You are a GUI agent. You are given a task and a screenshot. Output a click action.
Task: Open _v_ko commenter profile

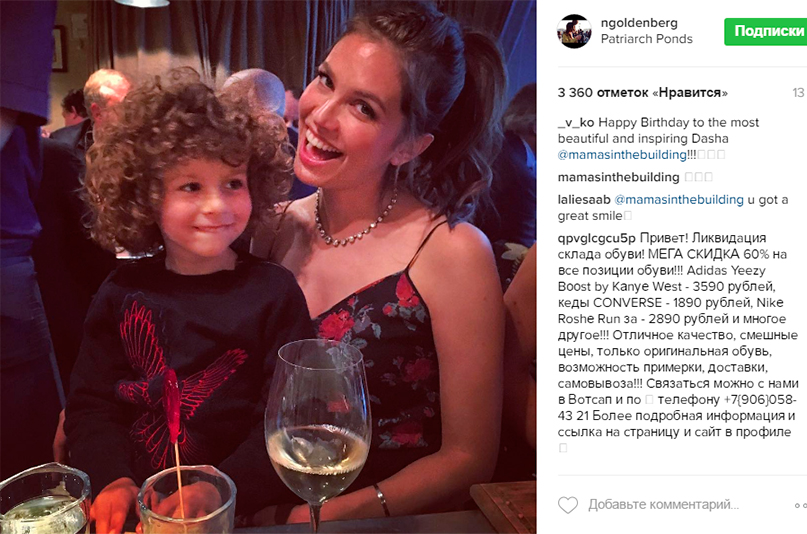click(576, 122)
